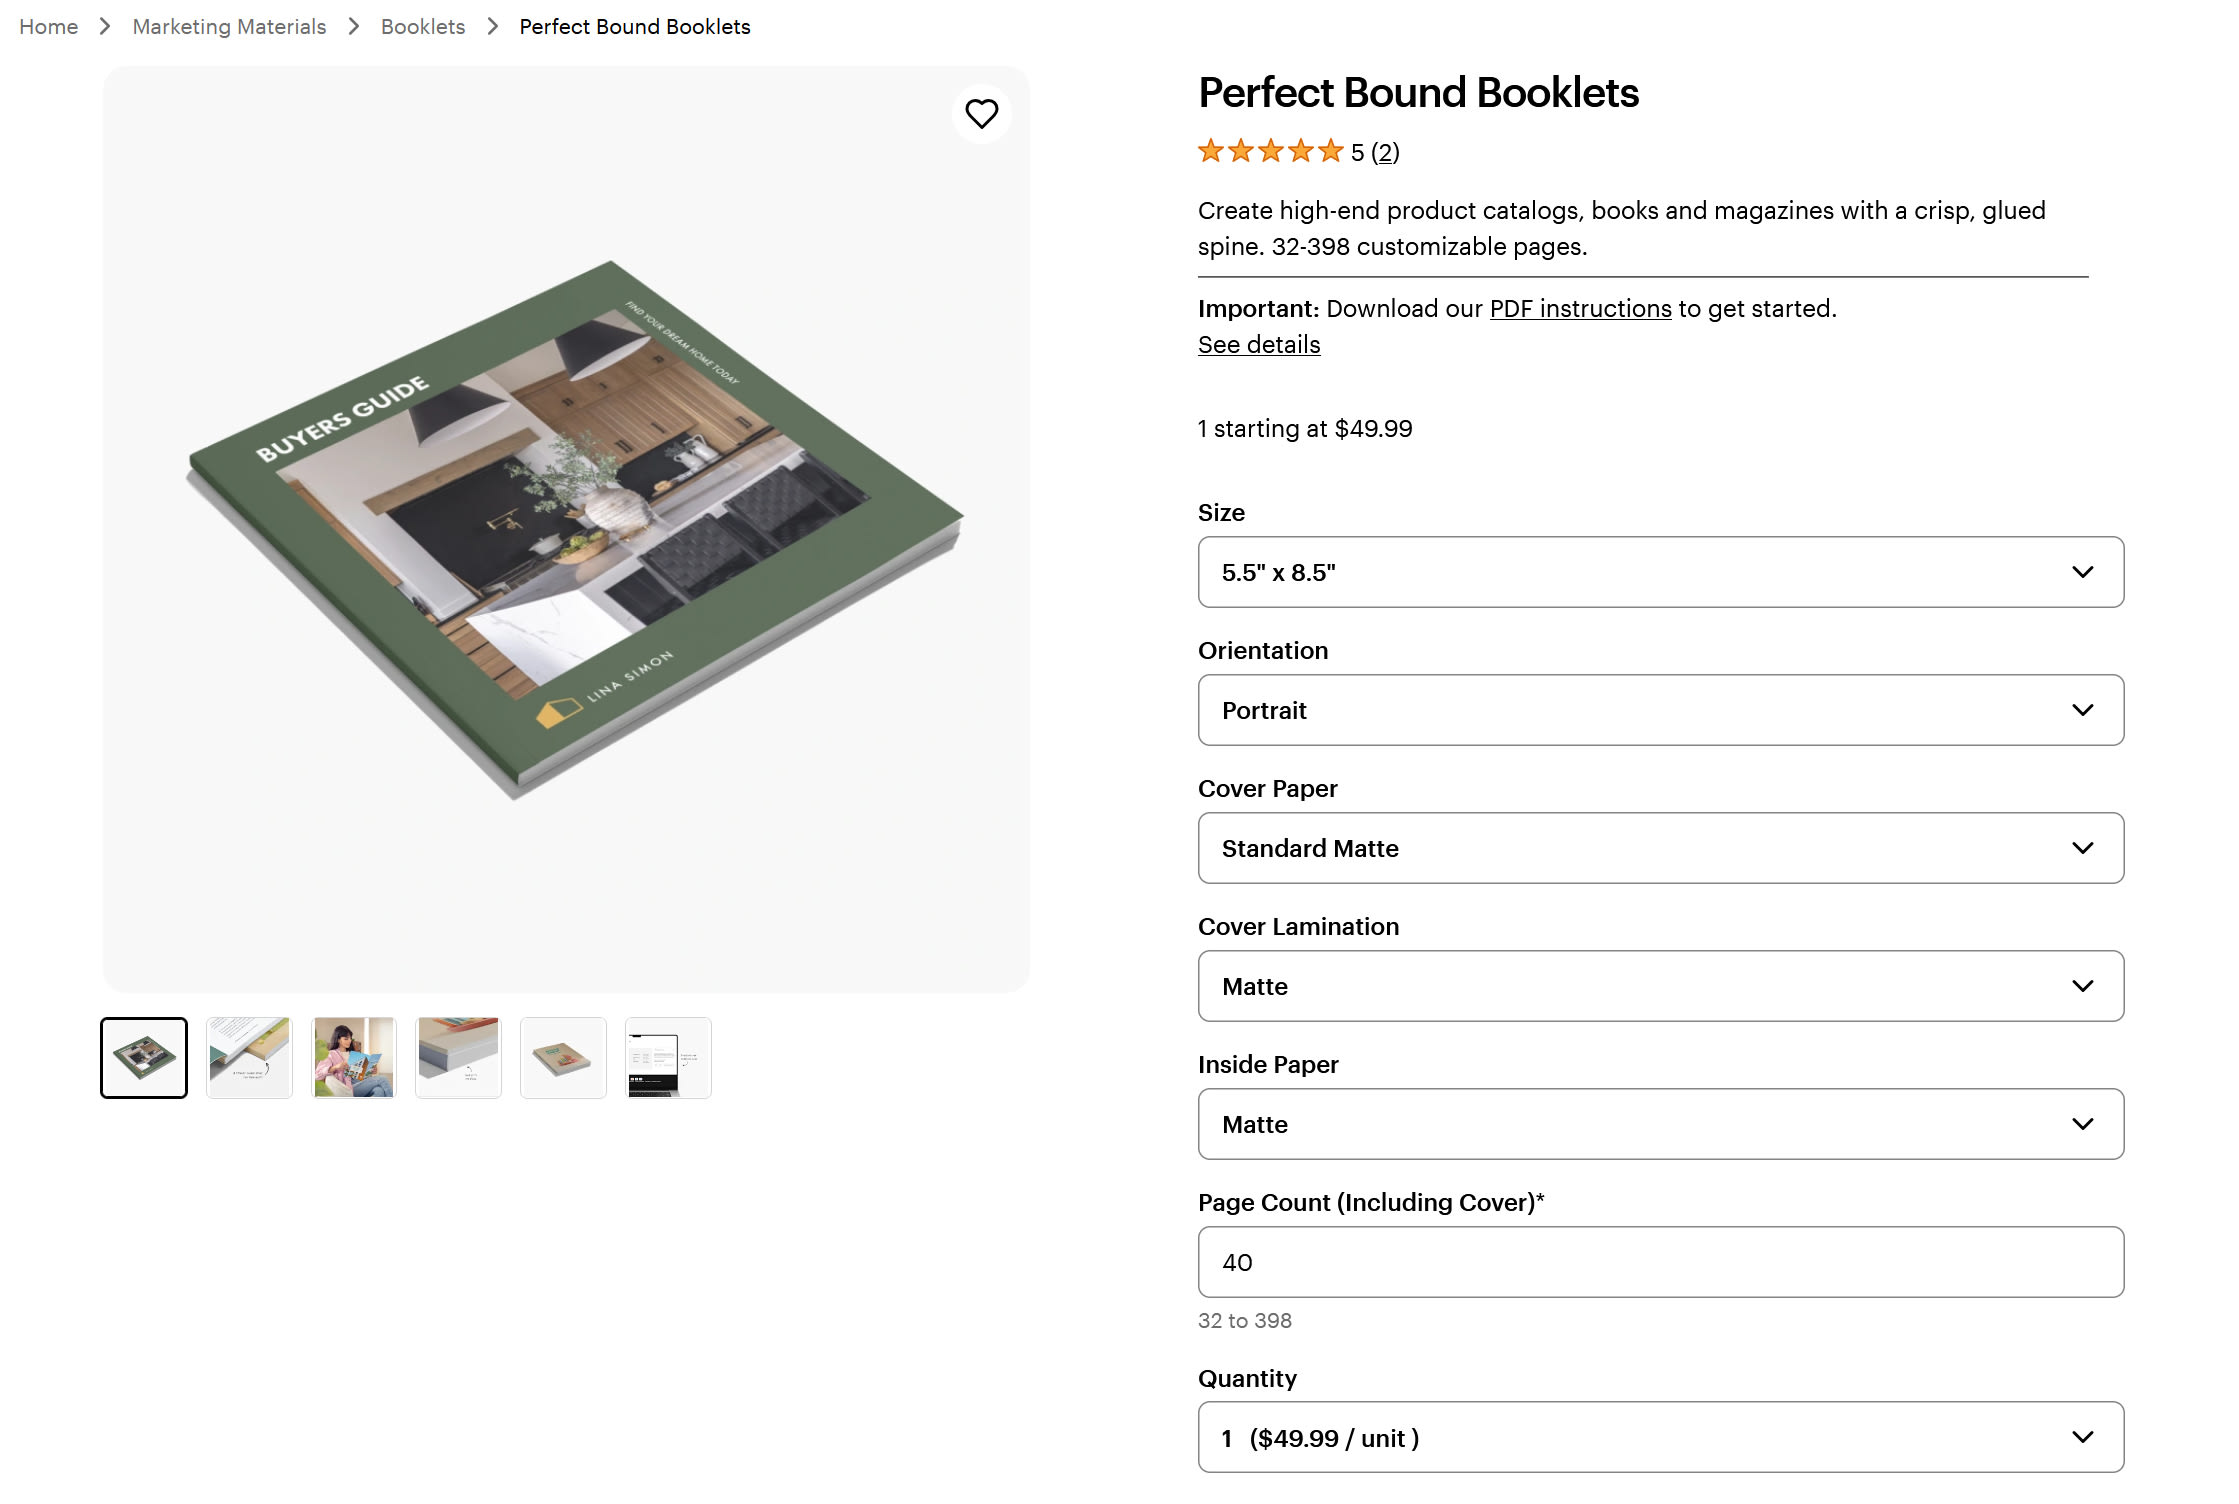Open the Orientation dropdown set to Portrait
This screenshot has width=2239, height=1504.
1660,710
